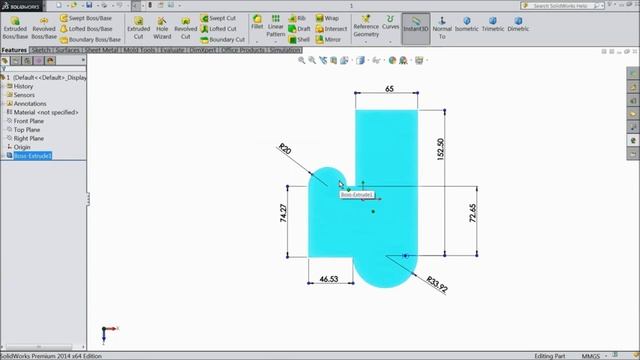
Task: Click Zoom to Fit in heads-up toolbar
Action: tap(302, 60)
